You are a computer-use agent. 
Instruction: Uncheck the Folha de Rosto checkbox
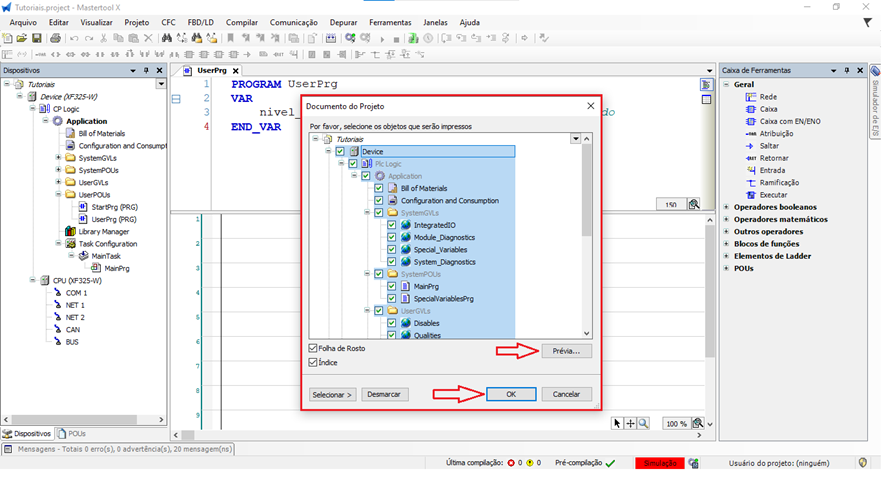coord(314,348)
